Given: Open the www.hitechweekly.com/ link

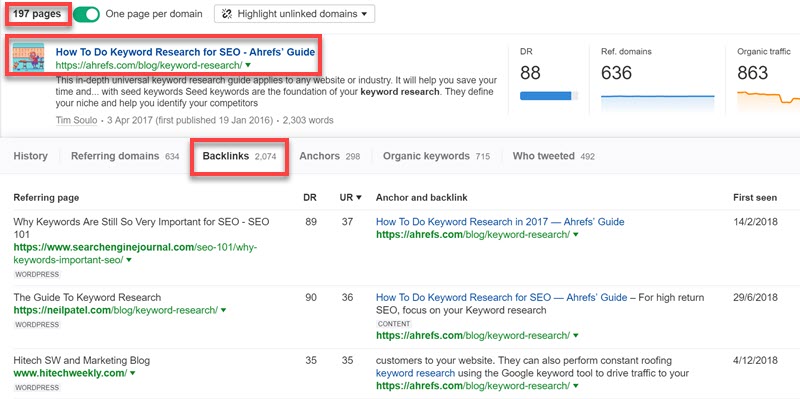Looking at the screenshot, I should point(70,373).
